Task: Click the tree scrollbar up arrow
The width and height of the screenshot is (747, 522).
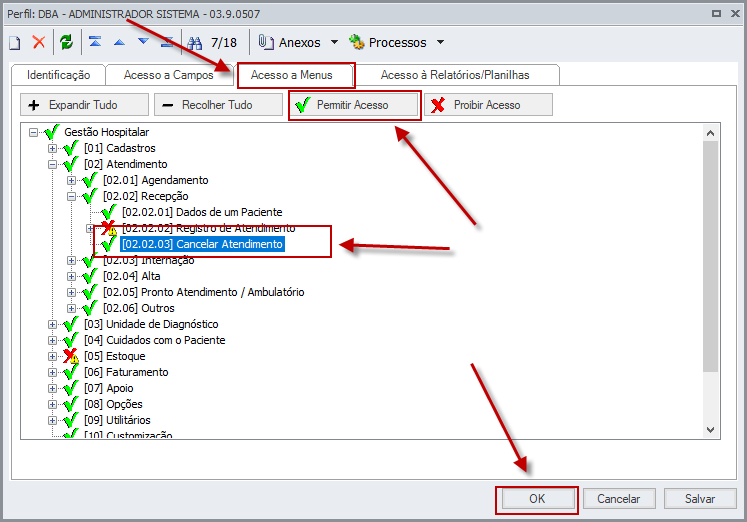Action: (x=710, y=133)
